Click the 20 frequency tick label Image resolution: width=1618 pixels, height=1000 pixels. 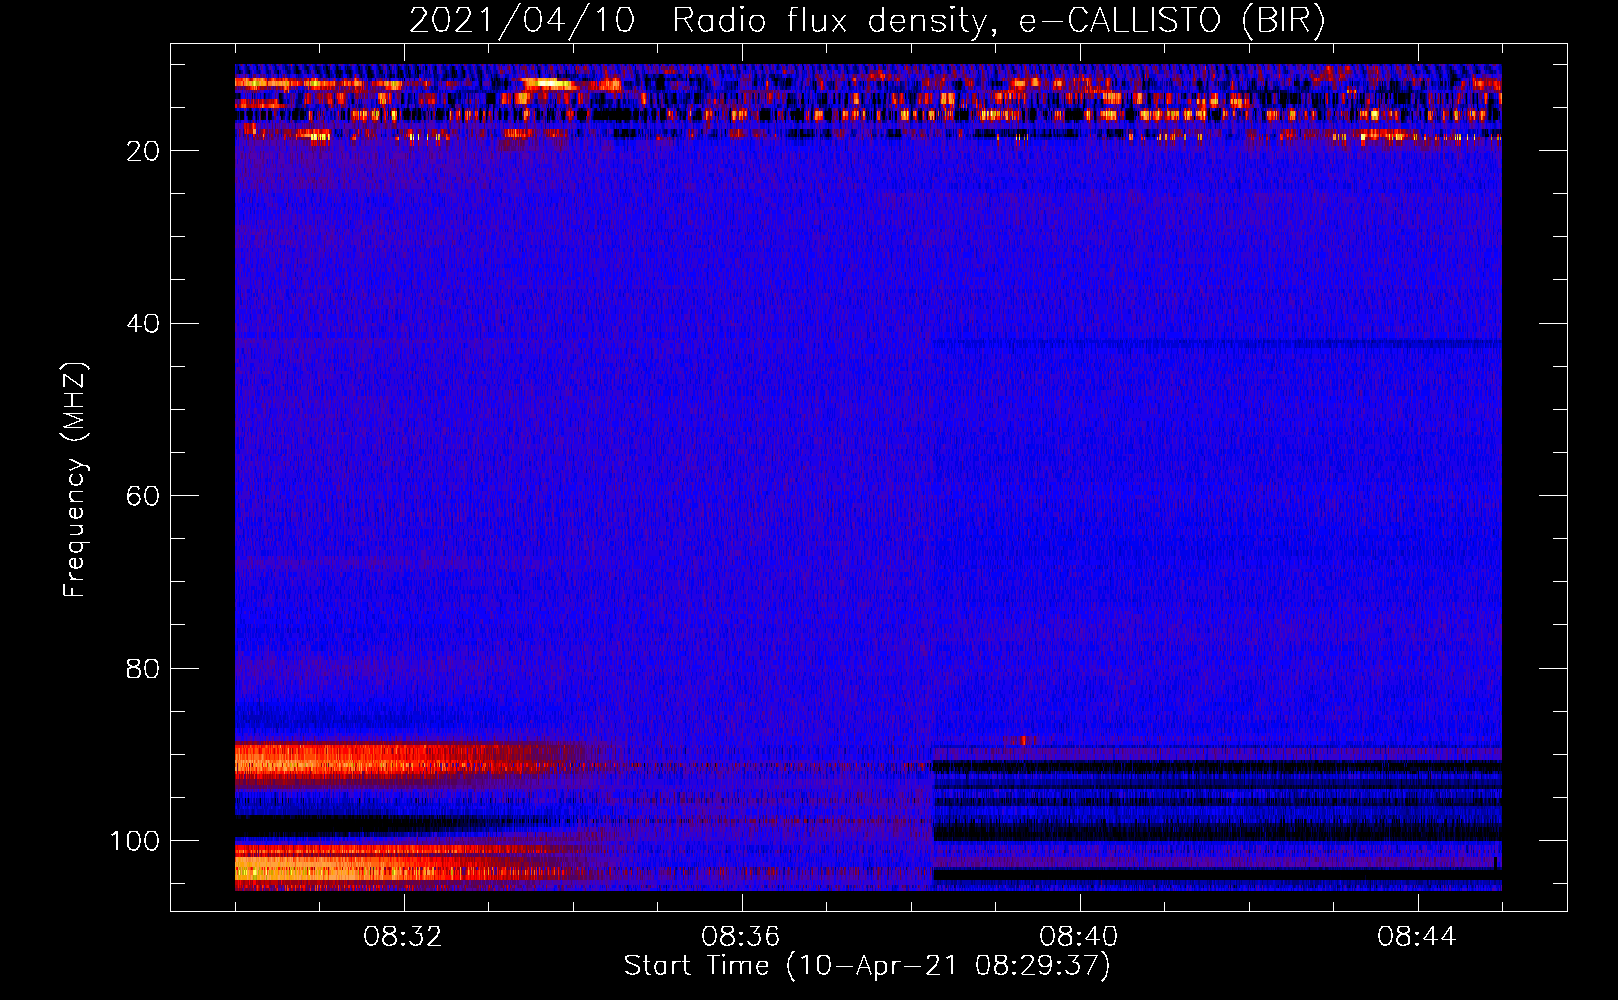[x=144, y=151]
